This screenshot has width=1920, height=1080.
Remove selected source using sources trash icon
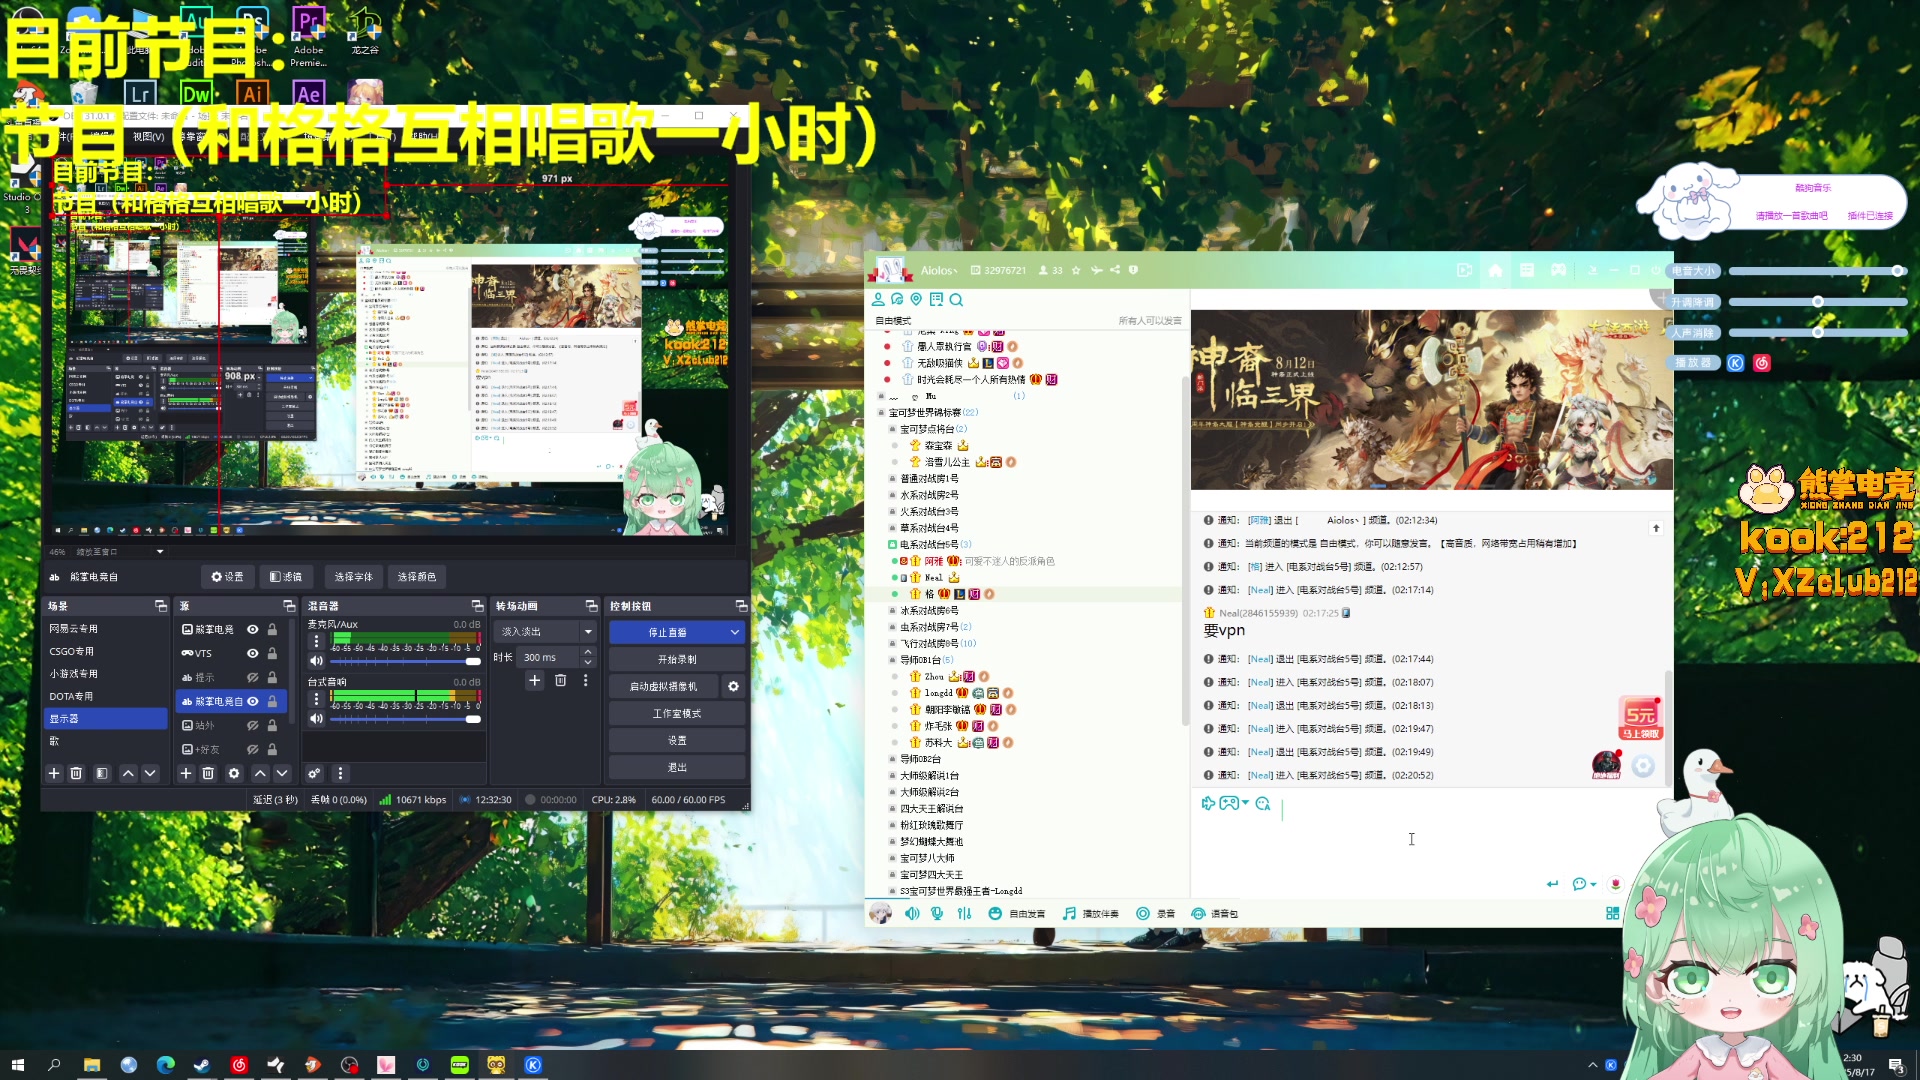(x=208, y=773)
